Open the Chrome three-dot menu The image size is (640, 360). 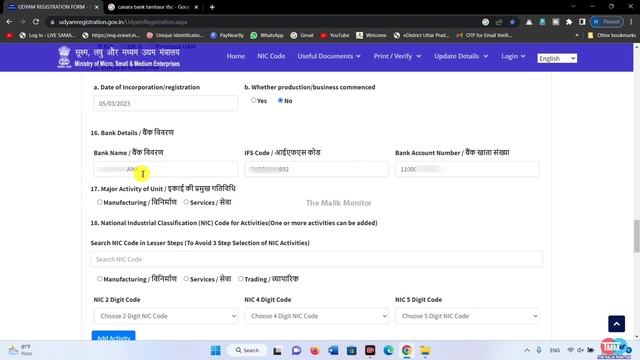631,22
